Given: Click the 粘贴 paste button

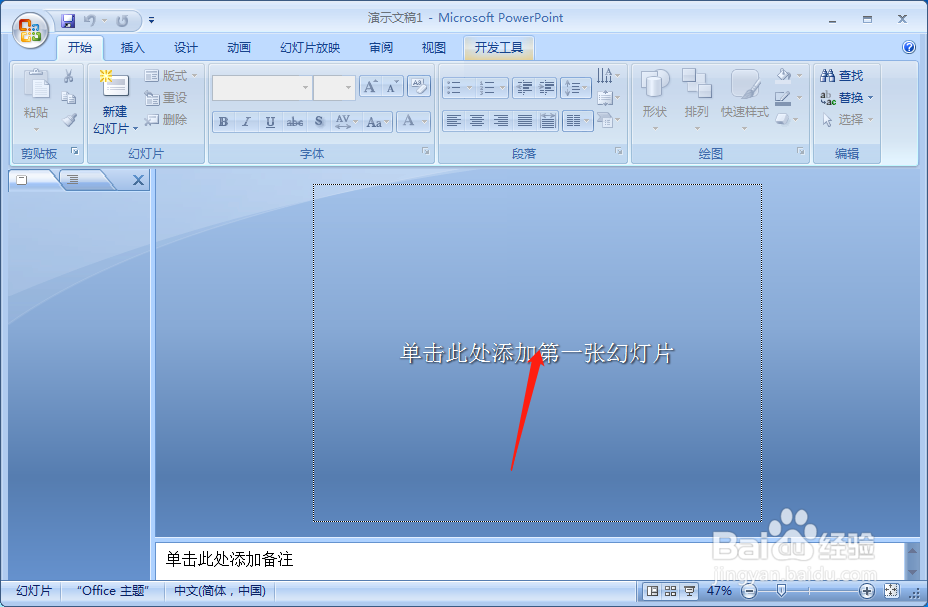Looking at the screenshot, I should point(36,100).
